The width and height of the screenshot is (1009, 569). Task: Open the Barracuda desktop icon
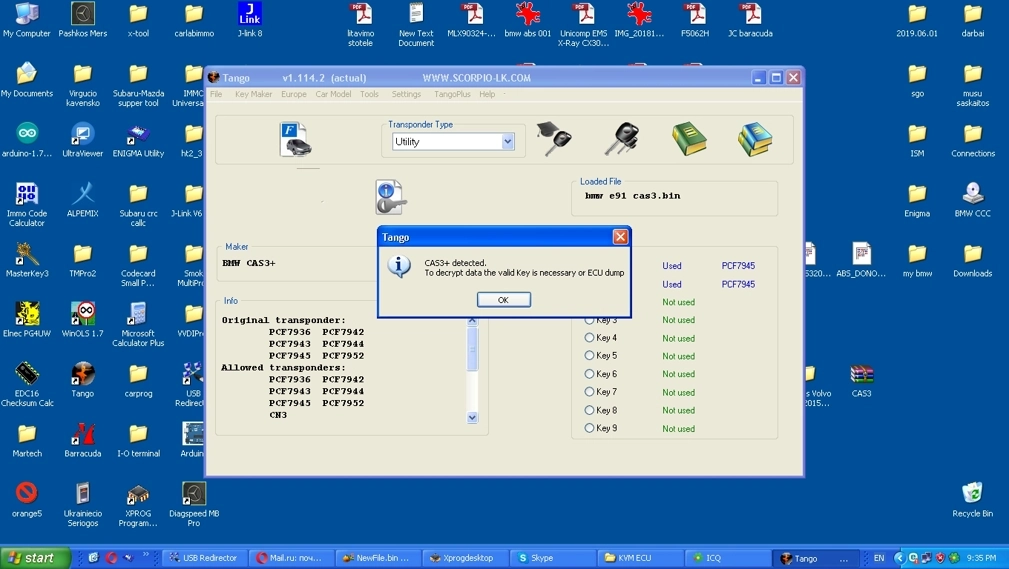point(82,440)
